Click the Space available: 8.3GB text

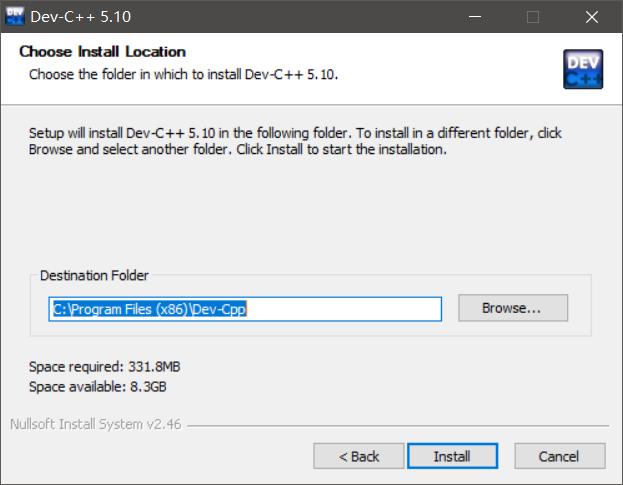point(98,386)
